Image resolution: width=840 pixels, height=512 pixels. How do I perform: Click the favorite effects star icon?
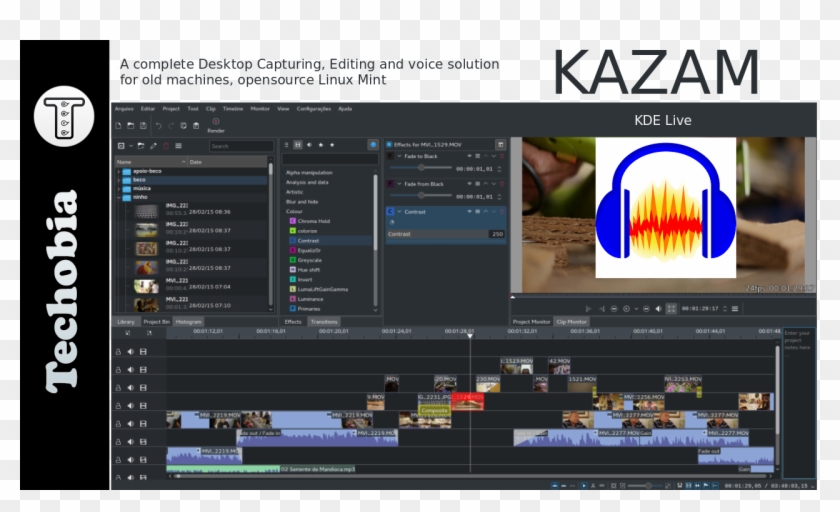coord(333,145)
